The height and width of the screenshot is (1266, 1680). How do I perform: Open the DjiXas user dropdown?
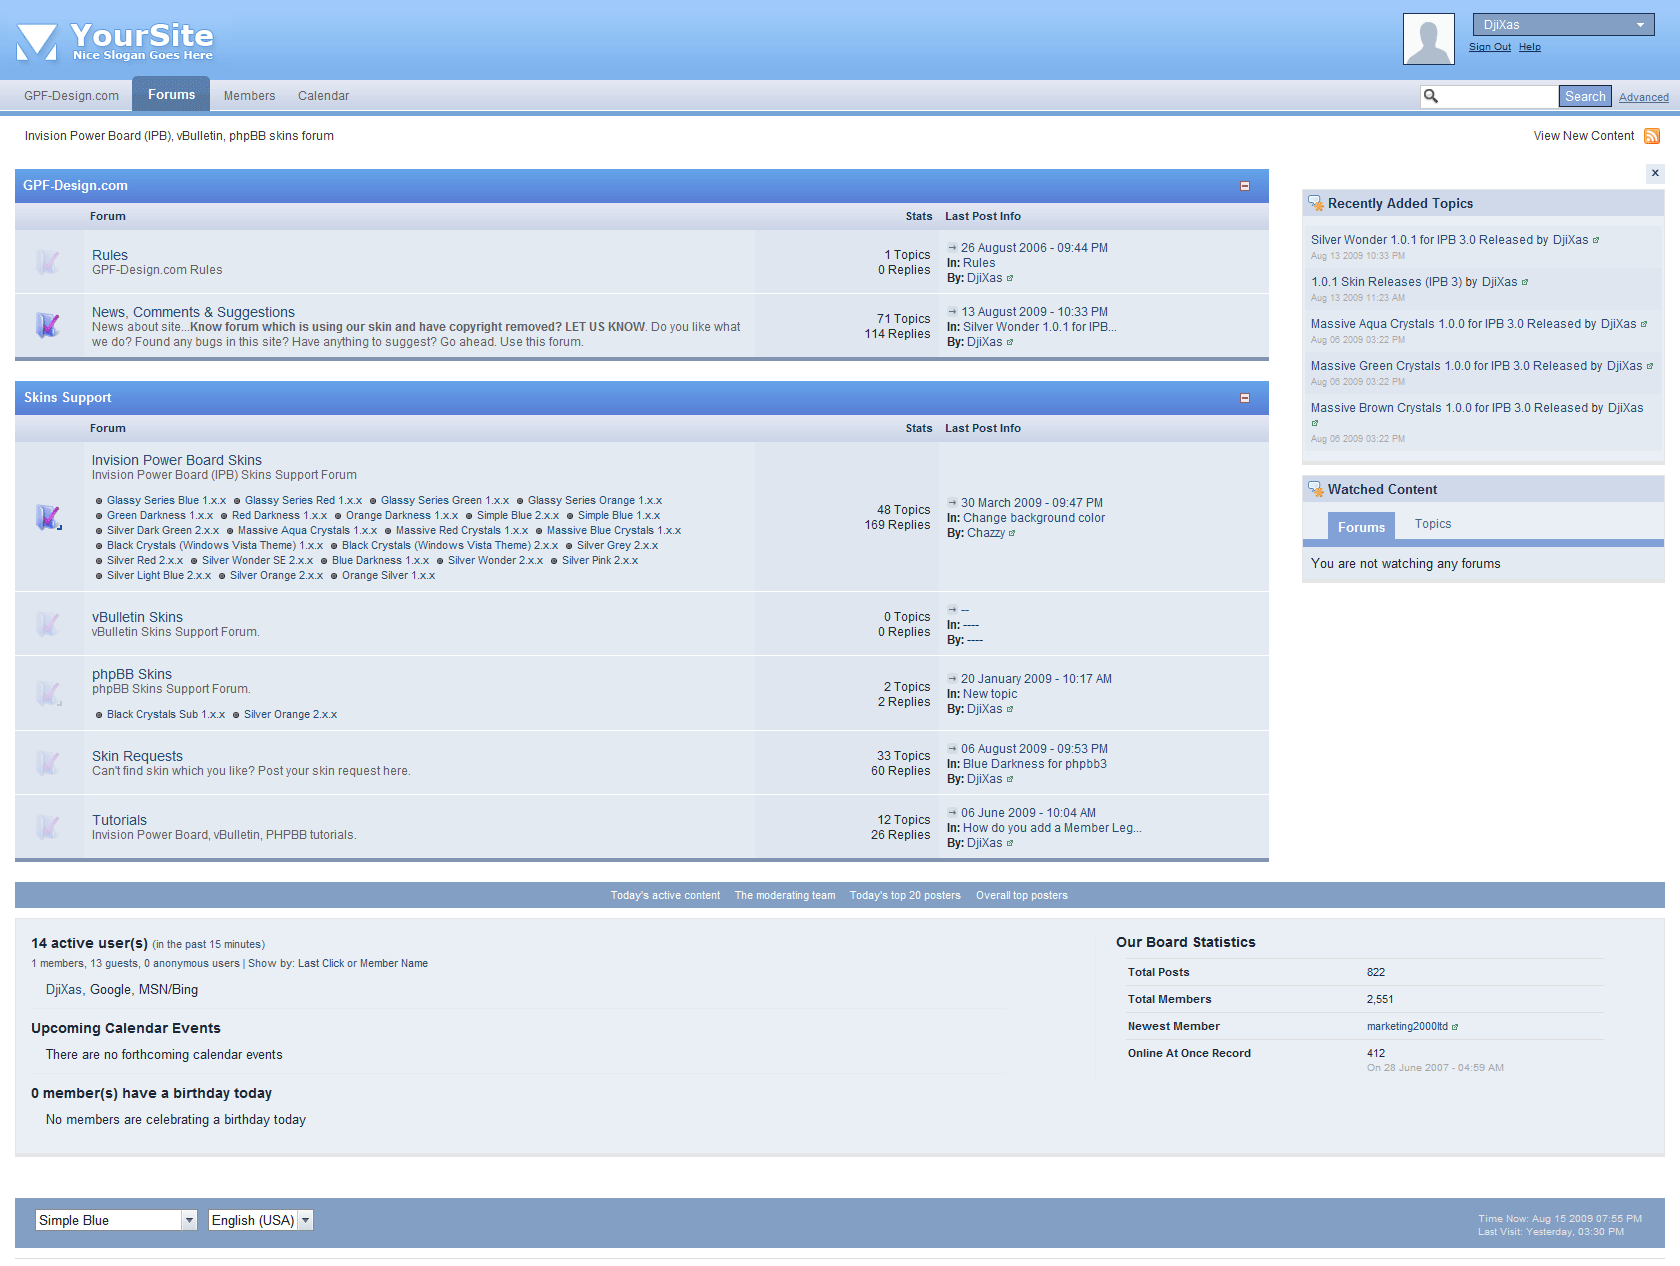(x=1563, y=25)
